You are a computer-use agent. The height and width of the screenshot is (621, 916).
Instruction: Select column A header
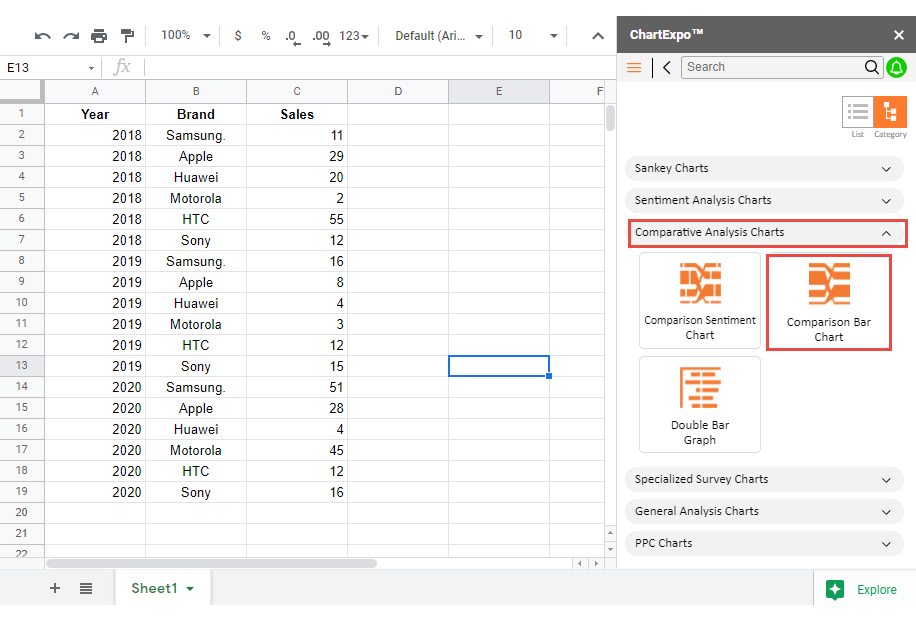[x=95, y=91]
